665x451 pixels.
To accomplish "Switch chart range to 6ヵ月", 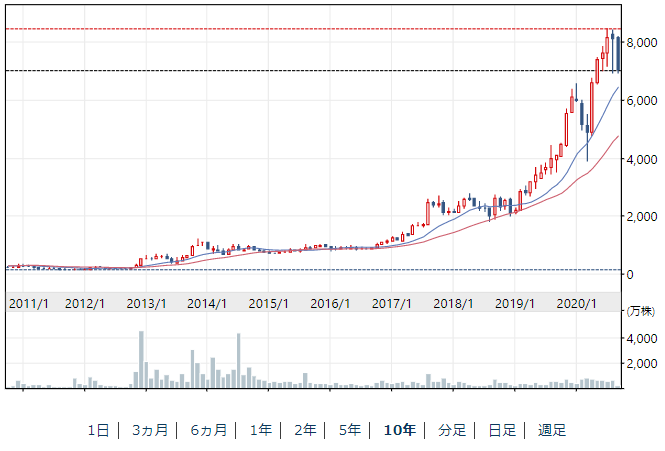I will [208, 430].
